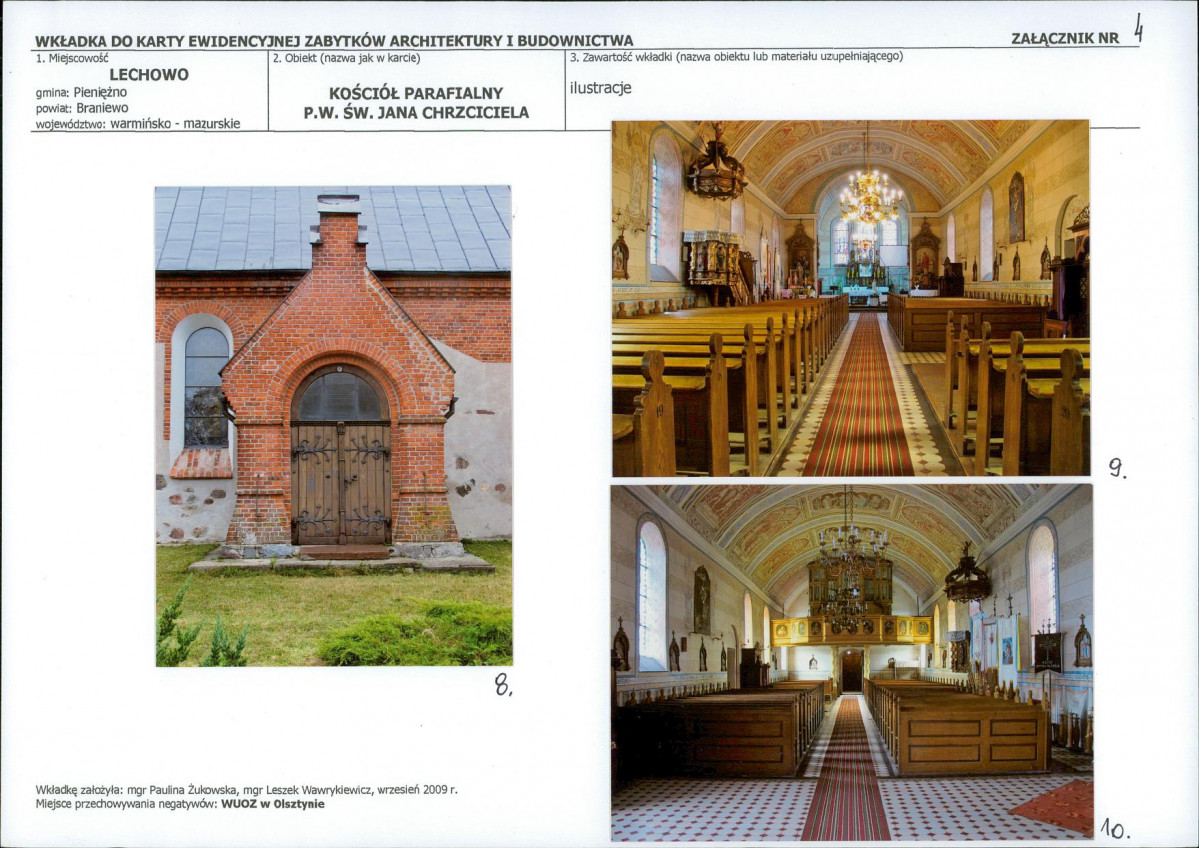Click the handwritten photo number 8
The width and height of the screenshot is (1199, 848).
[503, 684]
